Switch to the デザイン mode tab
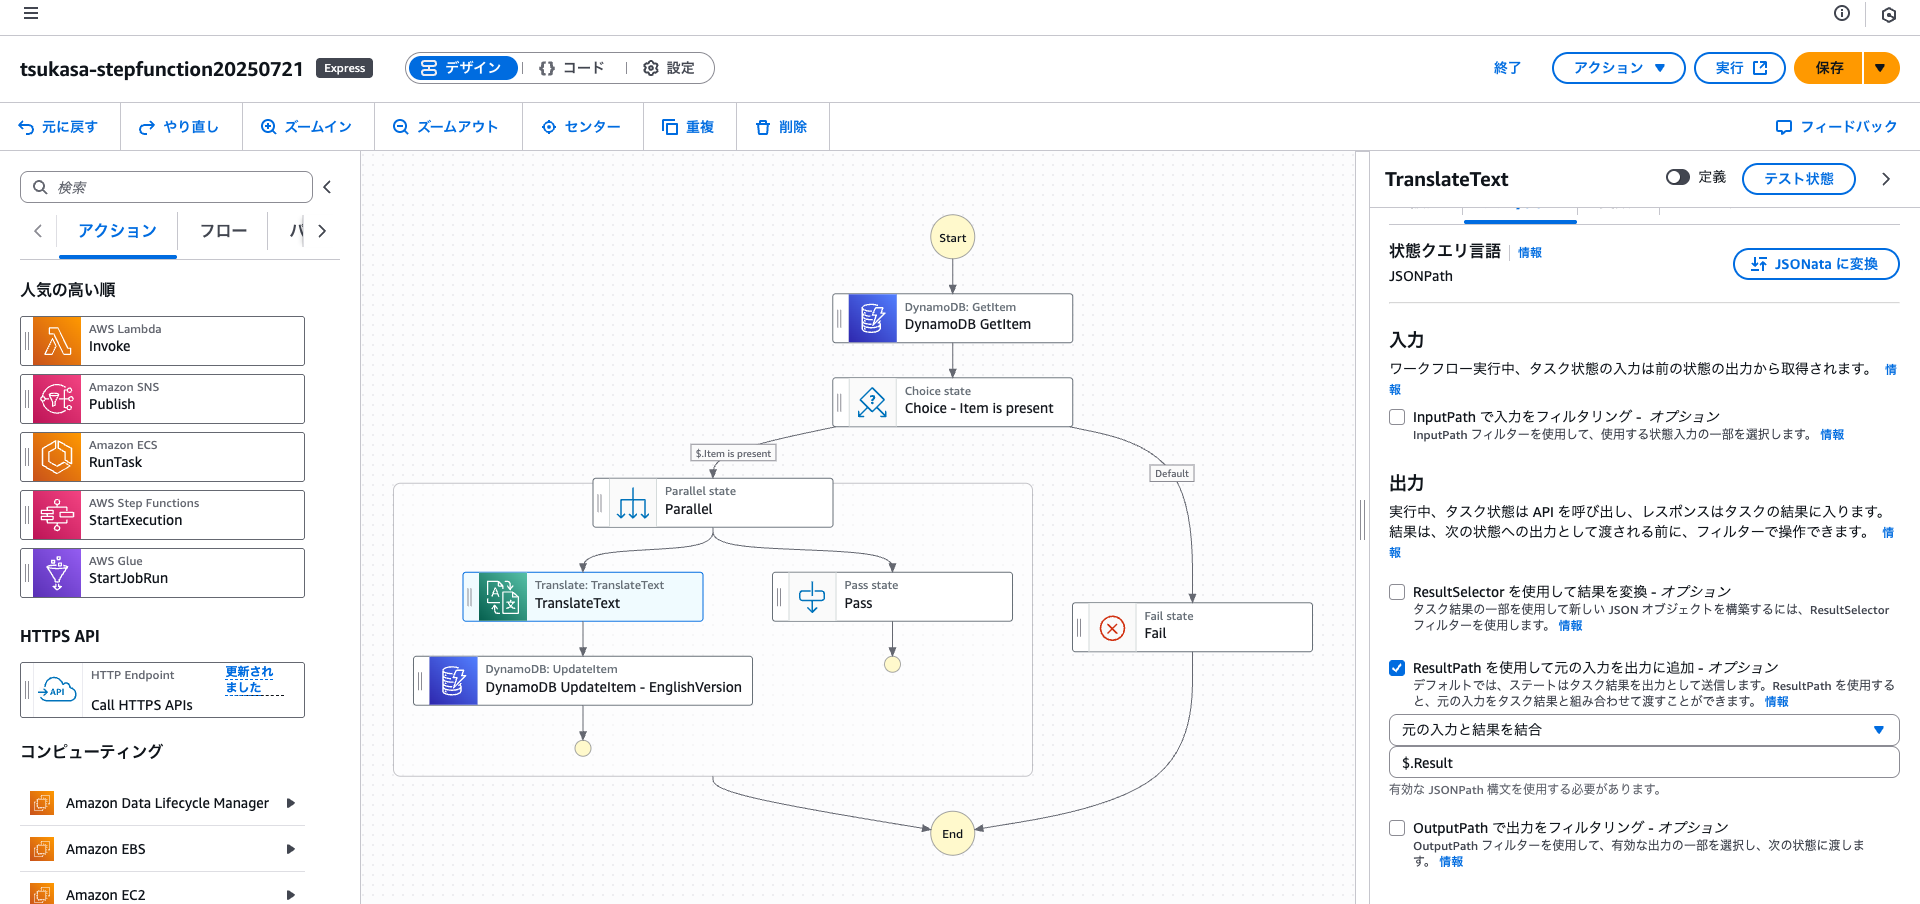The height and width of the screenshot is (904, 1920). tap(463, 68)
